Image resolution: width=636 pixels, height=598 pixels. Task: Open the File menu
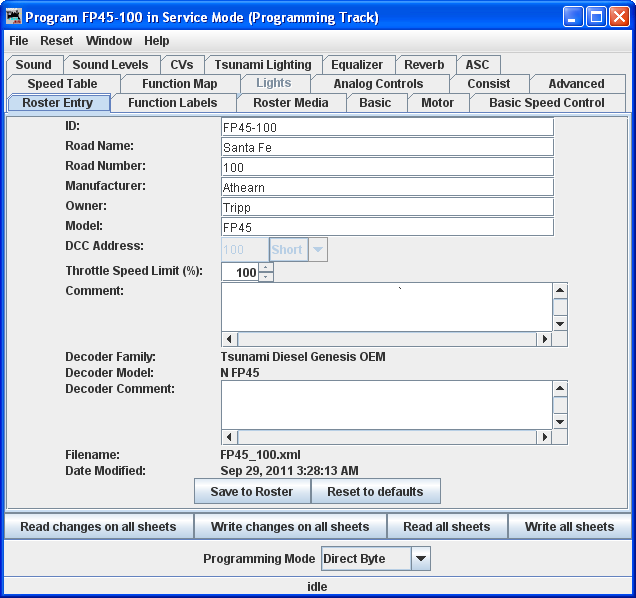19,41
